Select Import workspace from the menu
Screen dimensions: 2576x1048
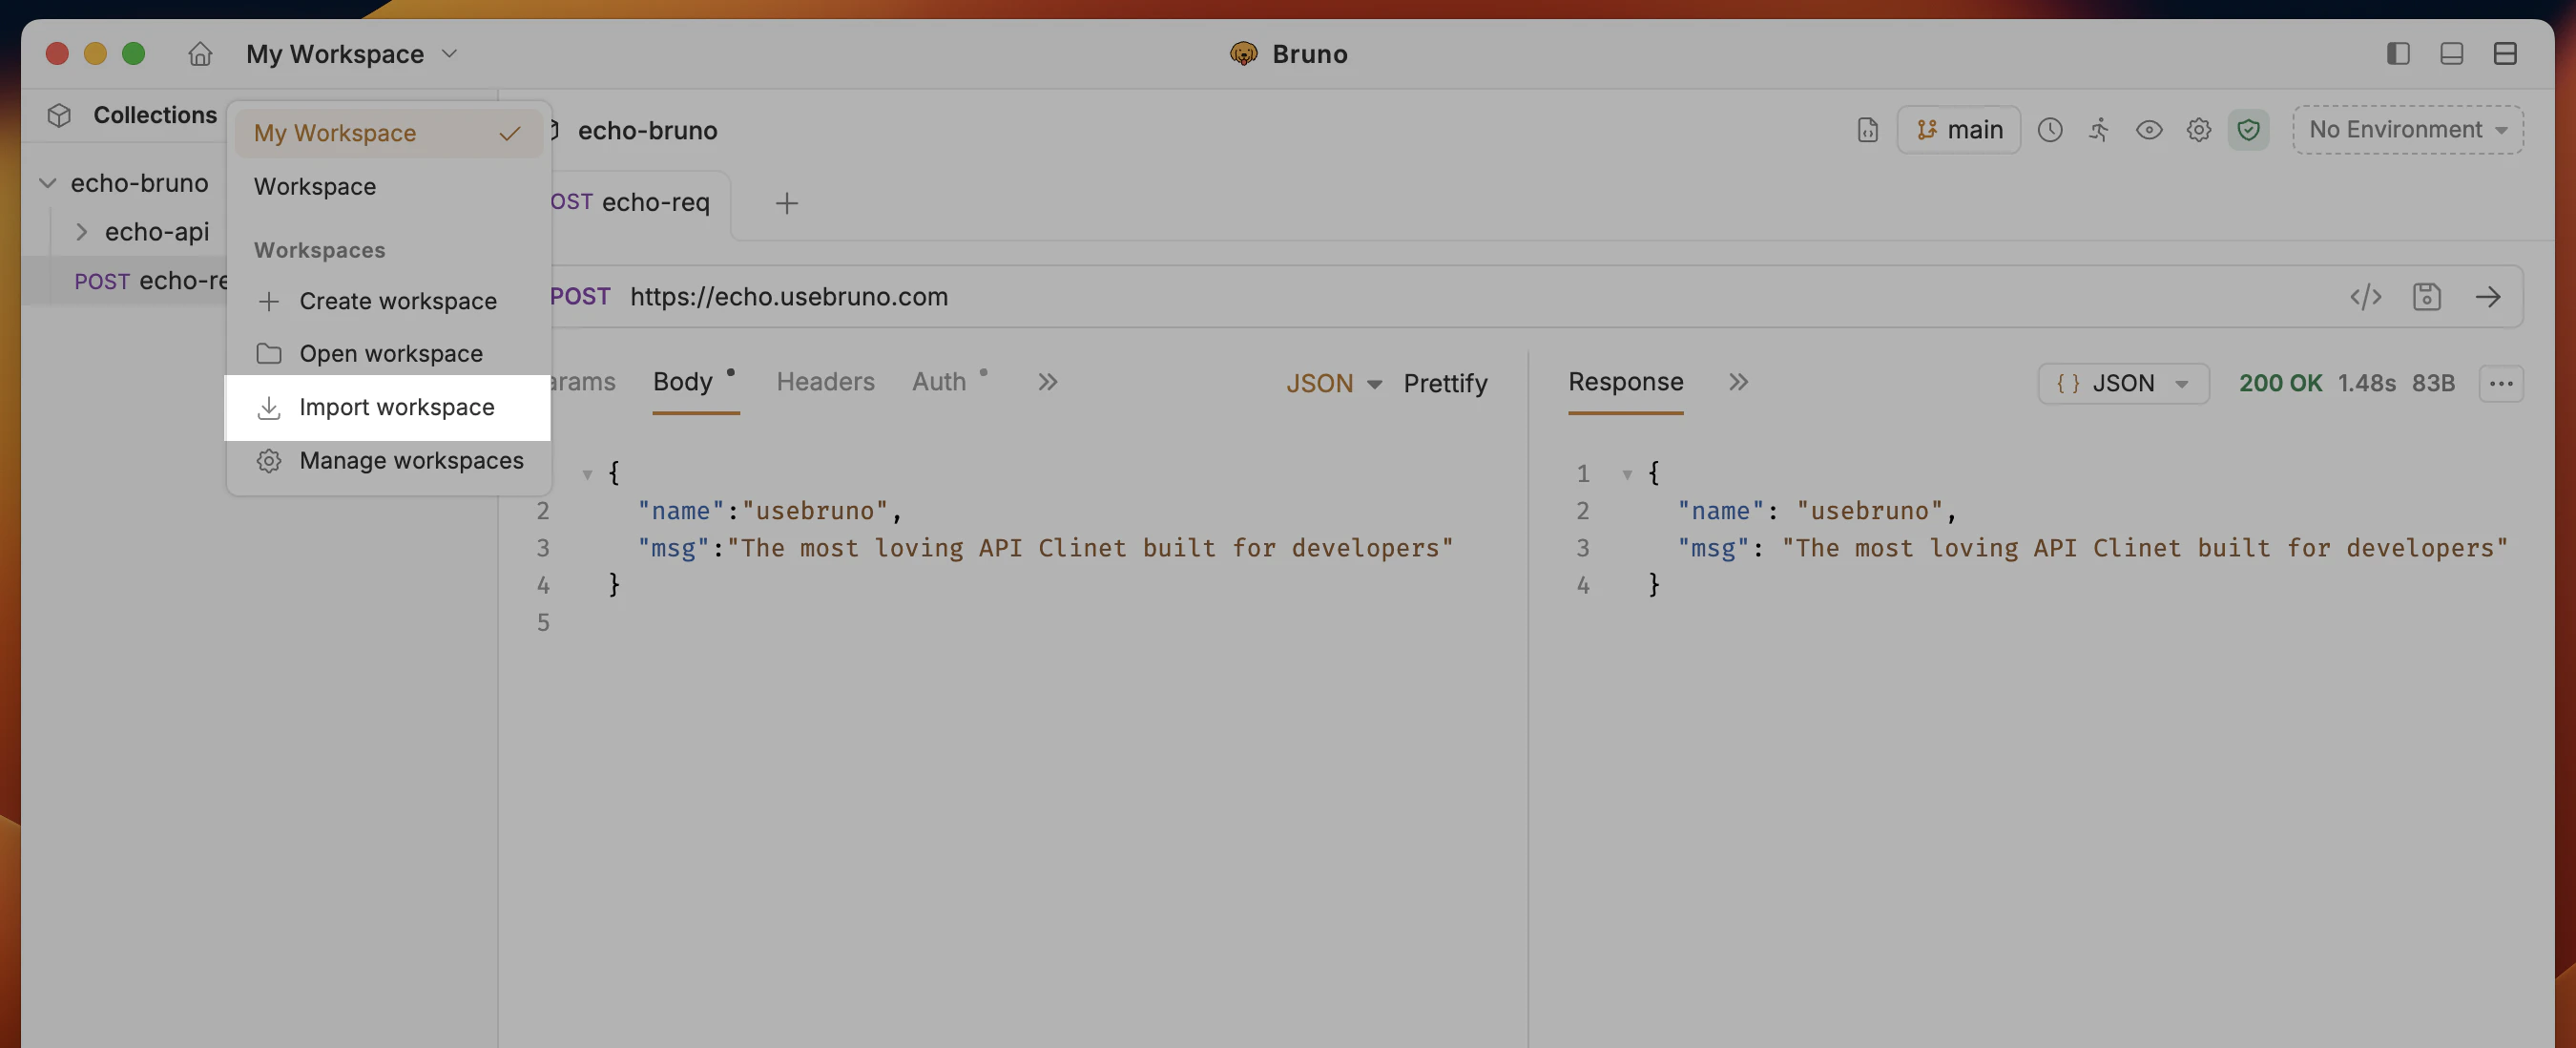click(x=396, y=407)
